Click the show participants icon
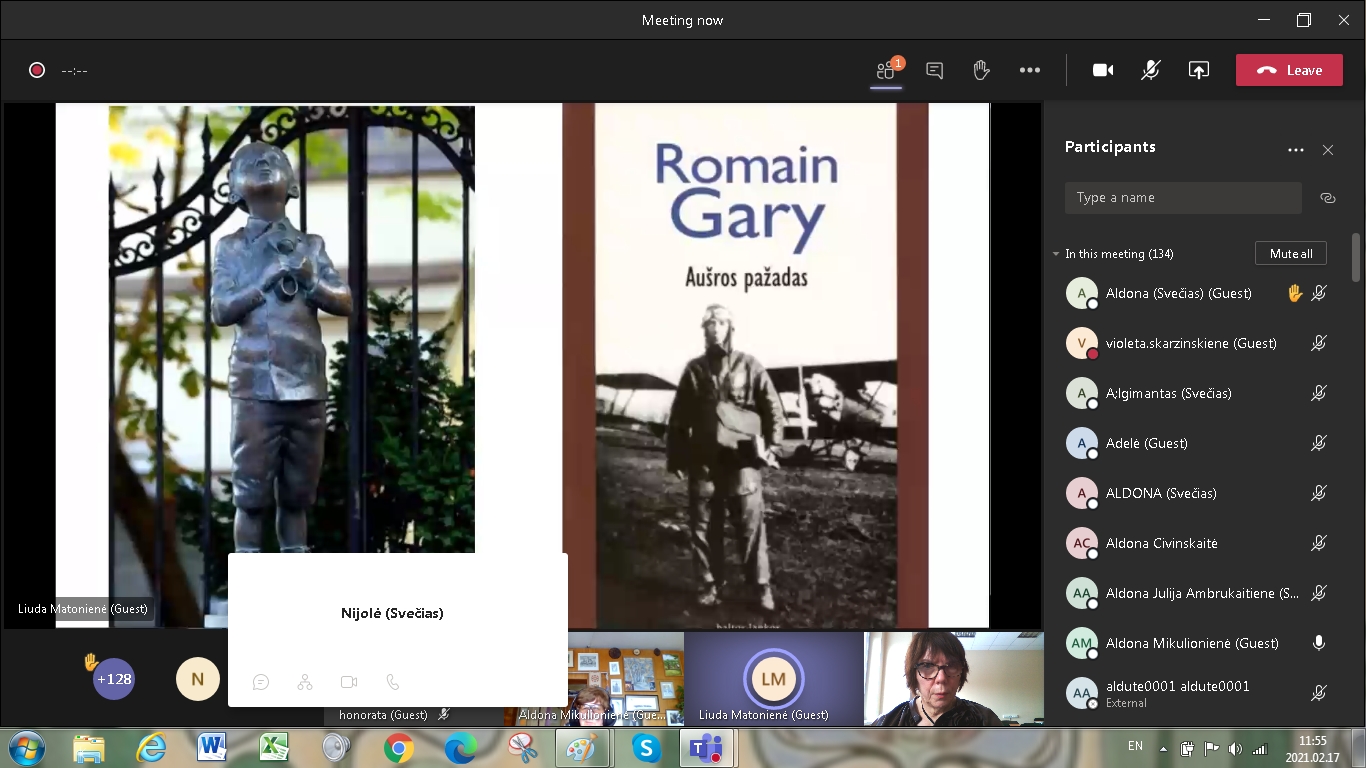The image size is (1366, 768). pos(886,70)
